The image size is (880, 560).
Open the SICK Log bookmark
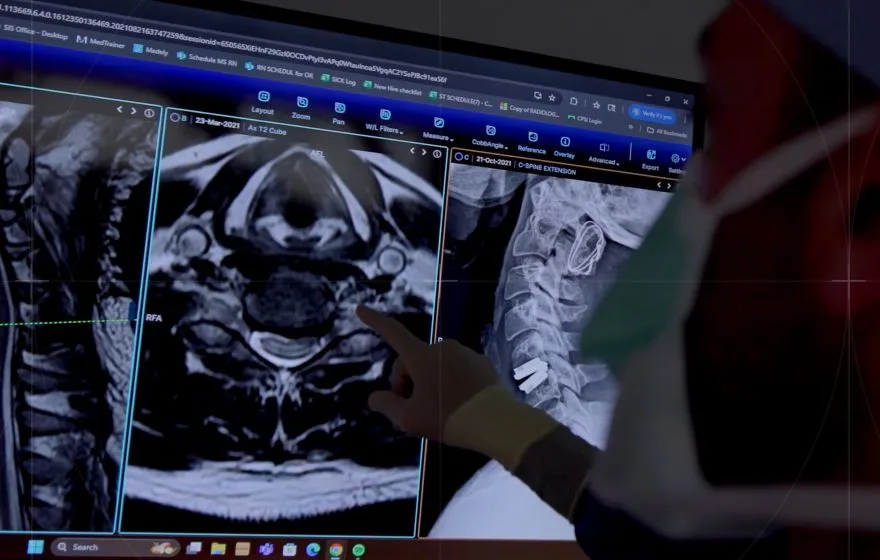(x=338, y=80)
